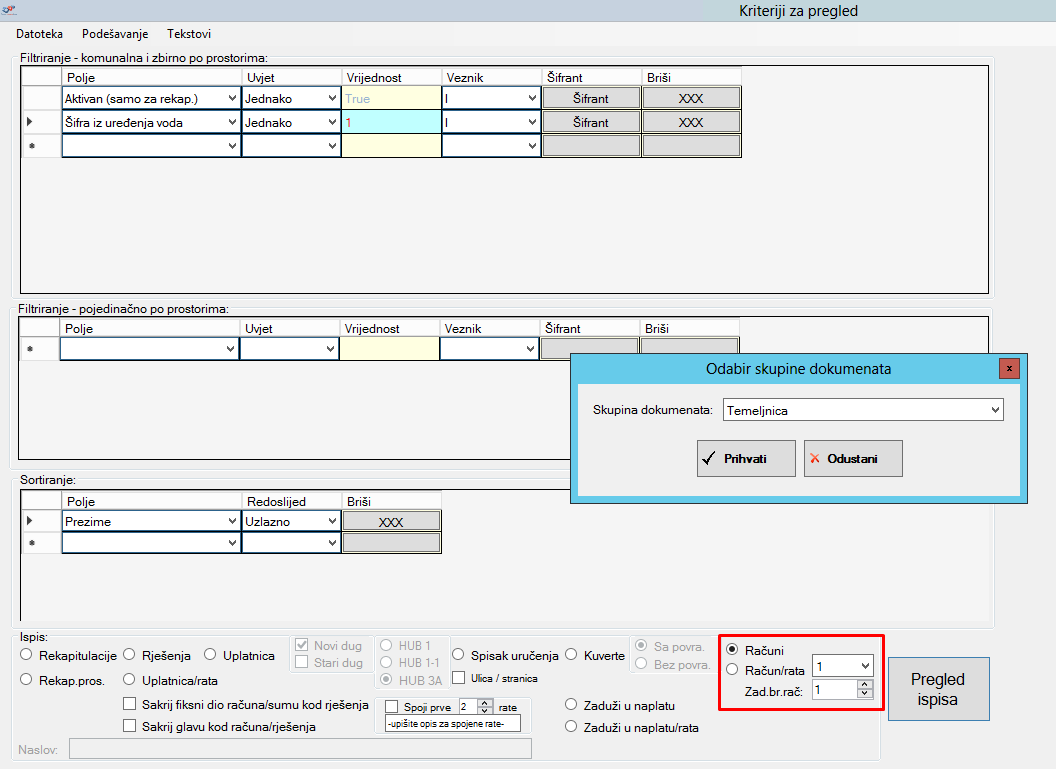Image resolution: width=1056 pixels, height=769 pixels.
Task: Open the Podešavanje menu
Action: [x=115, y=33]
